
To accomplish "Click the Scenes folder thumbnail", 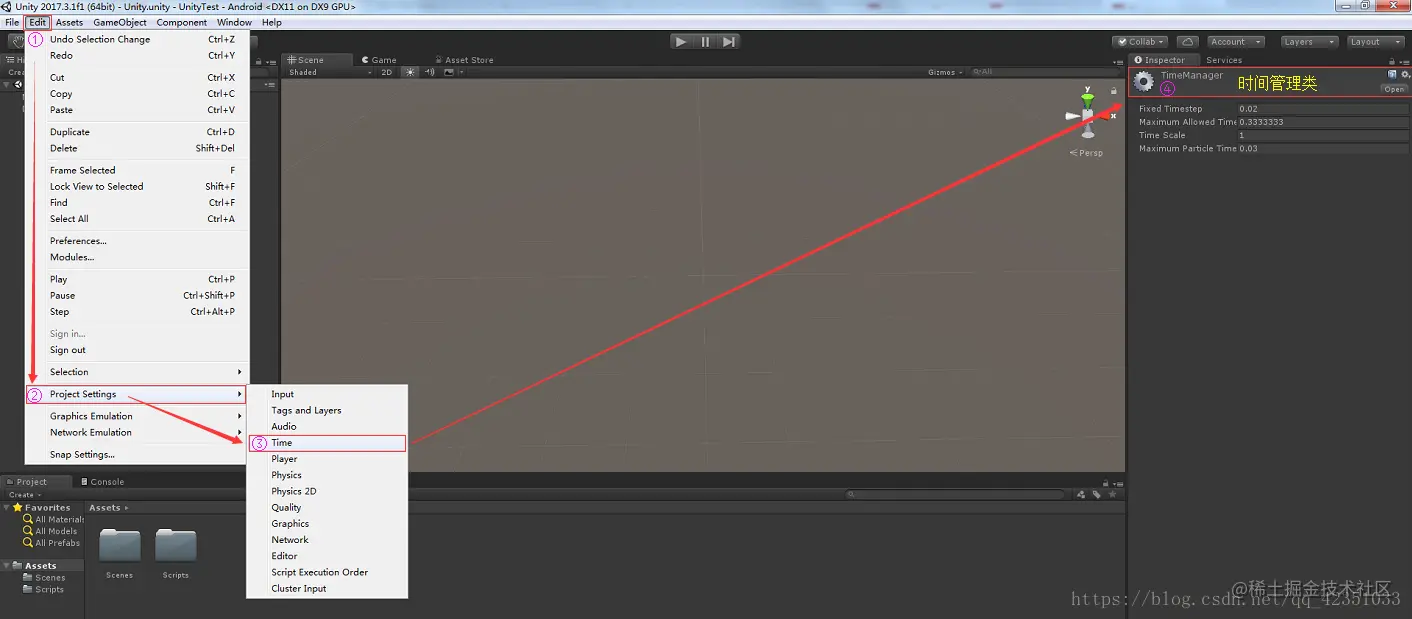I will coord(120,546).
